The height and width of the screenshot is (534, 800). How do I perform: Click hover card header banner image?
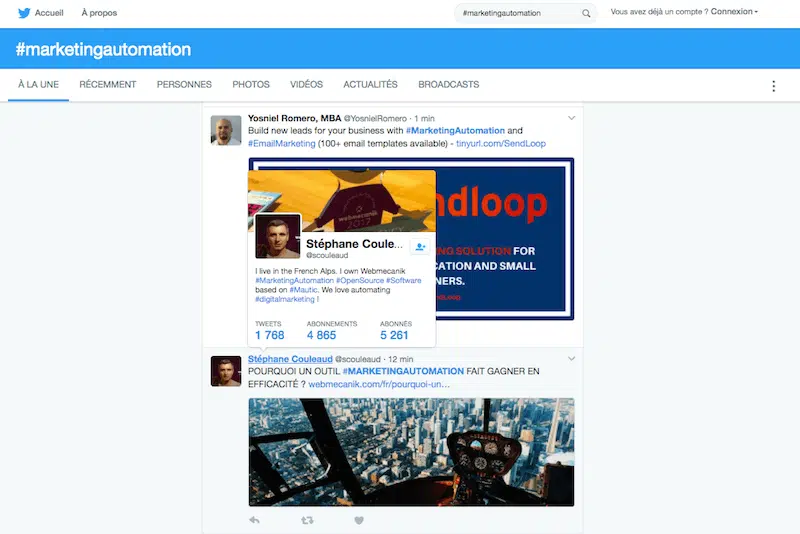342,200
